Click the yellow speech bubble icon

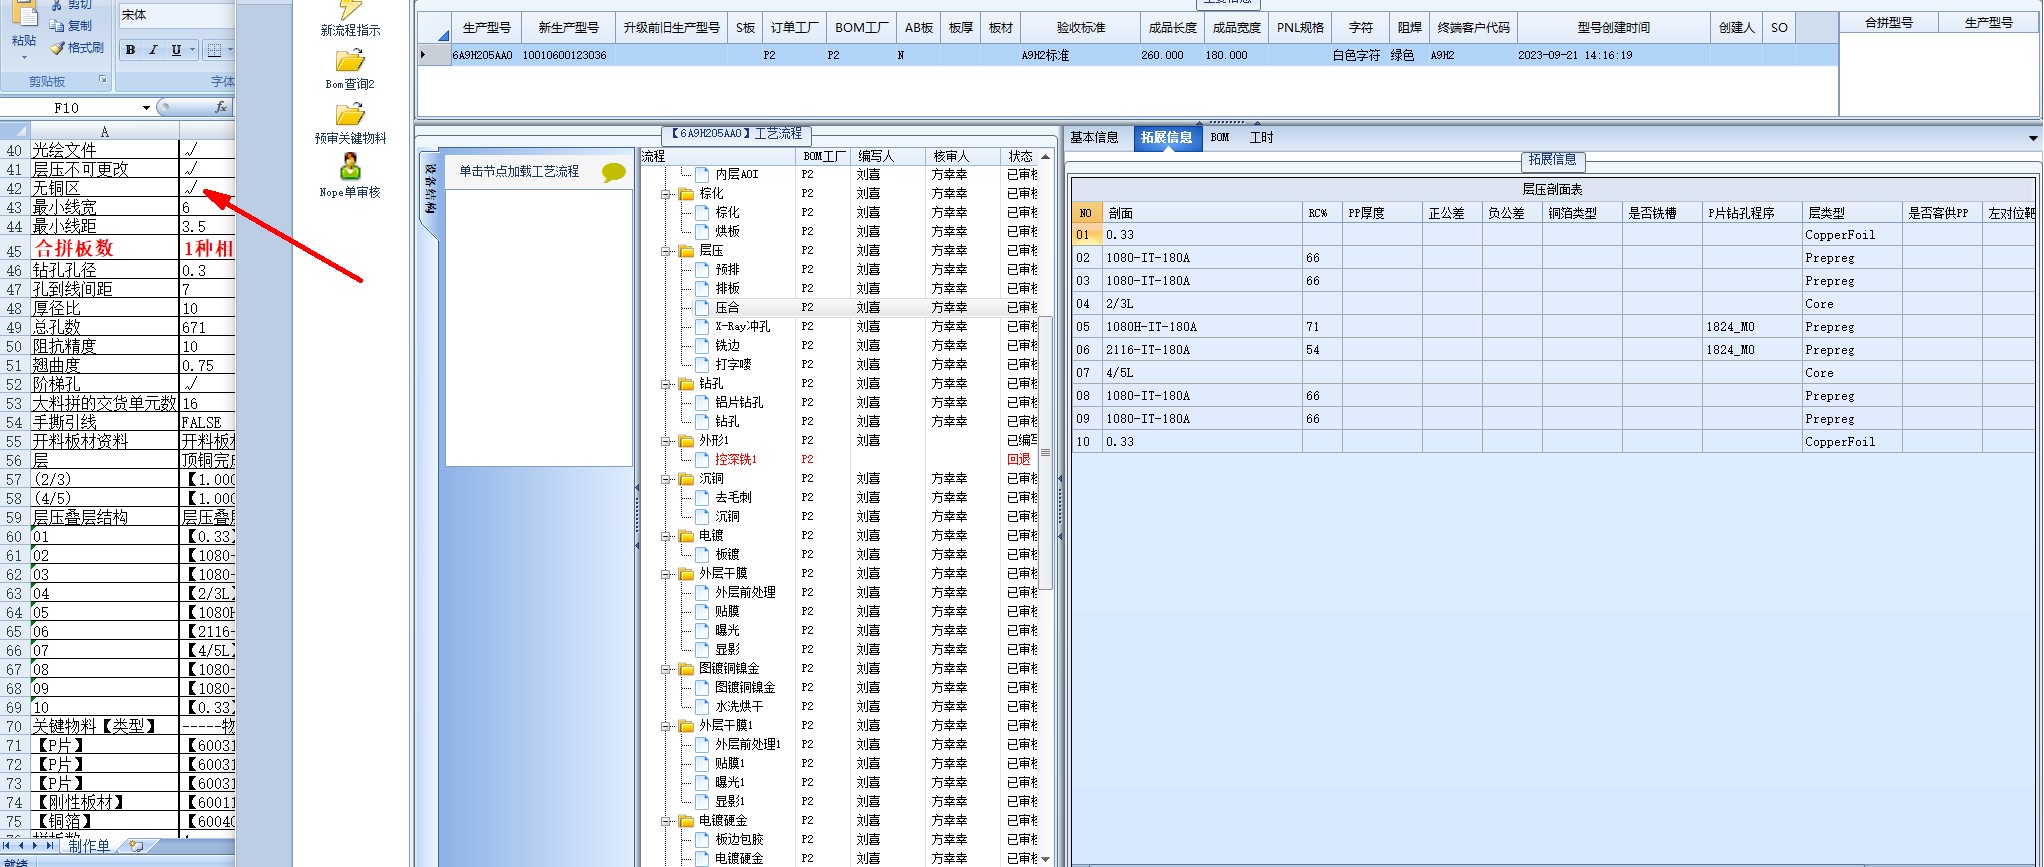tap(614, 172)
